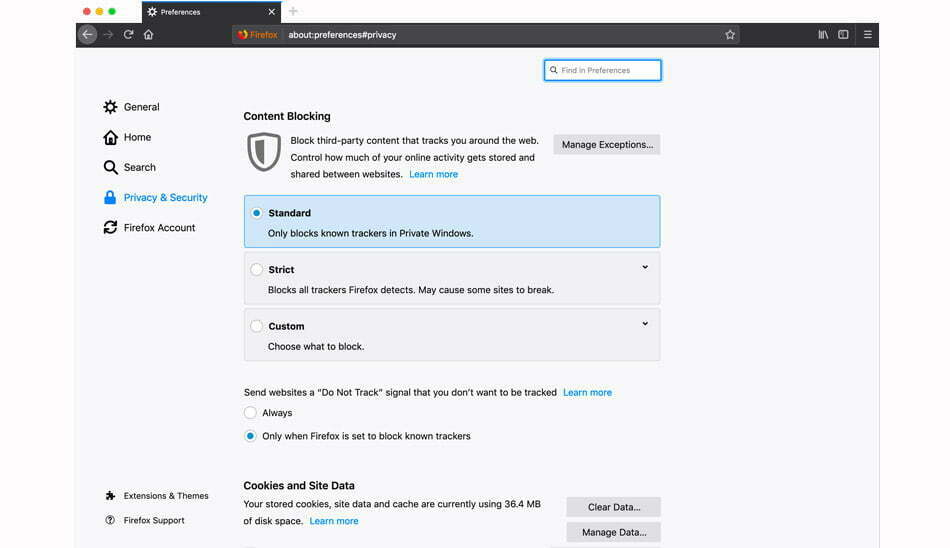Select the Strict content blocking option
Screen dimensions: 950x548
point(256,269)
